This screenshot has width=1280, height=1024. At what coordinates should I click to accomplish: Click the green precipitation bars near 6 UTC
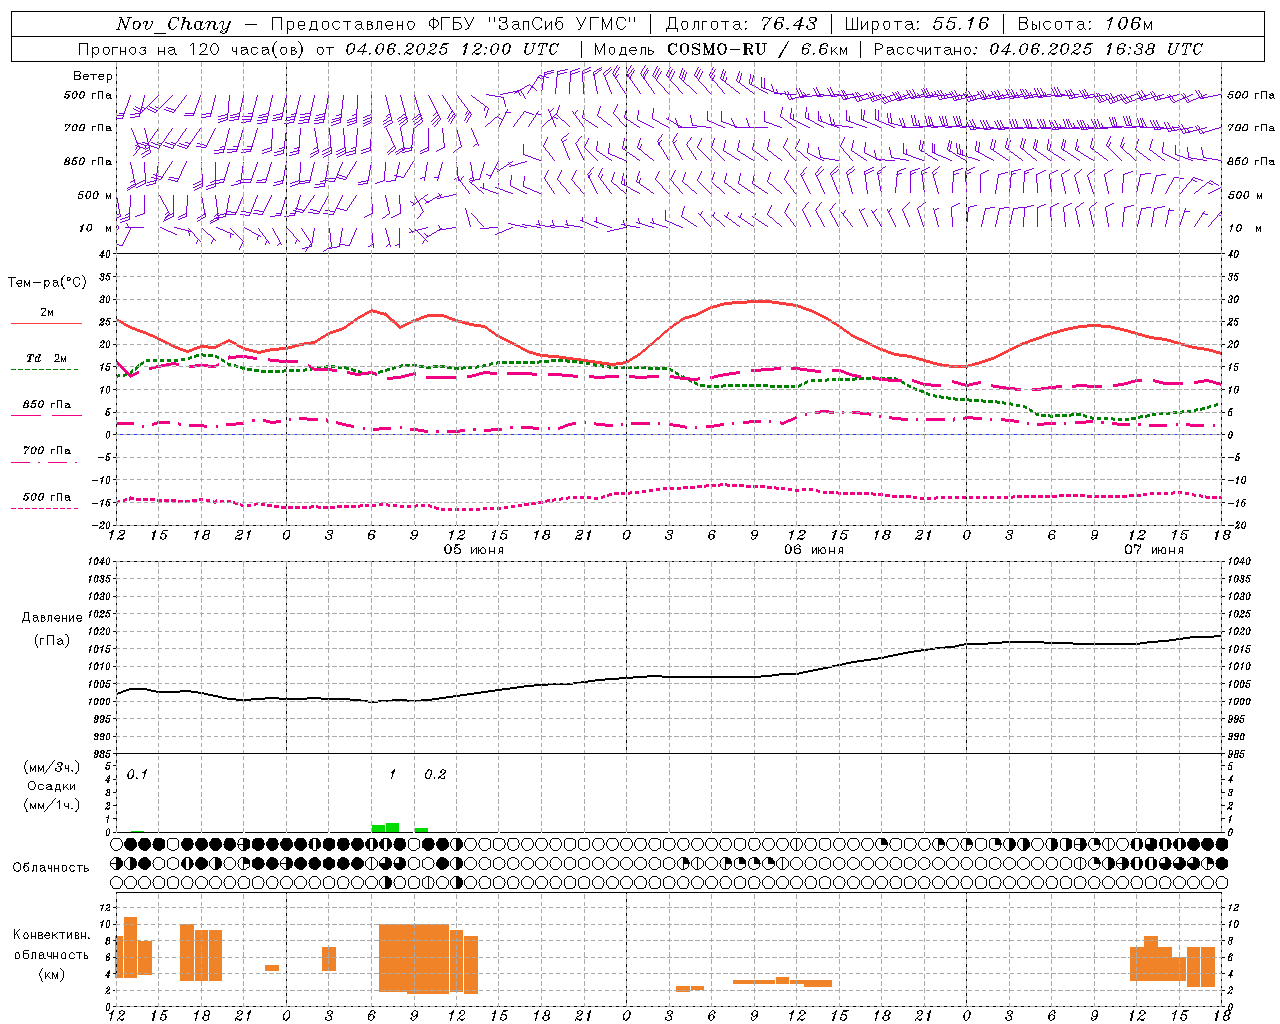[x=386, y=827]
